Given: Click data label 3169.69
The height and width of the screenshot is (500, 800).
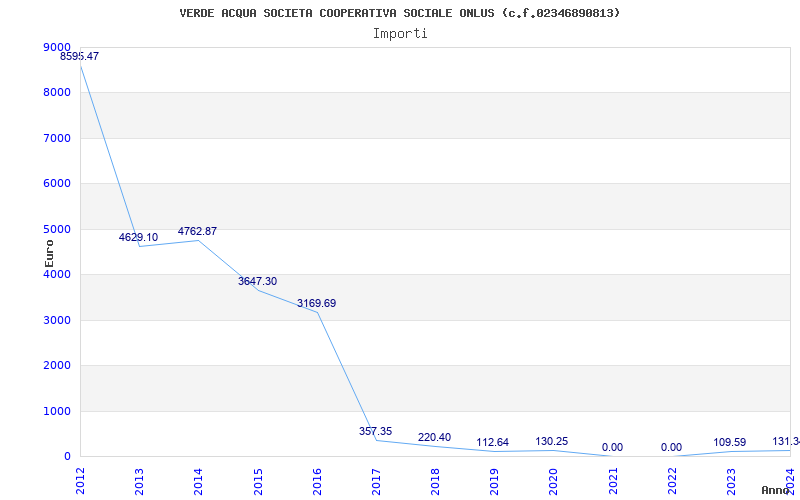Looking at the screenshot, I should coord(316,303).
